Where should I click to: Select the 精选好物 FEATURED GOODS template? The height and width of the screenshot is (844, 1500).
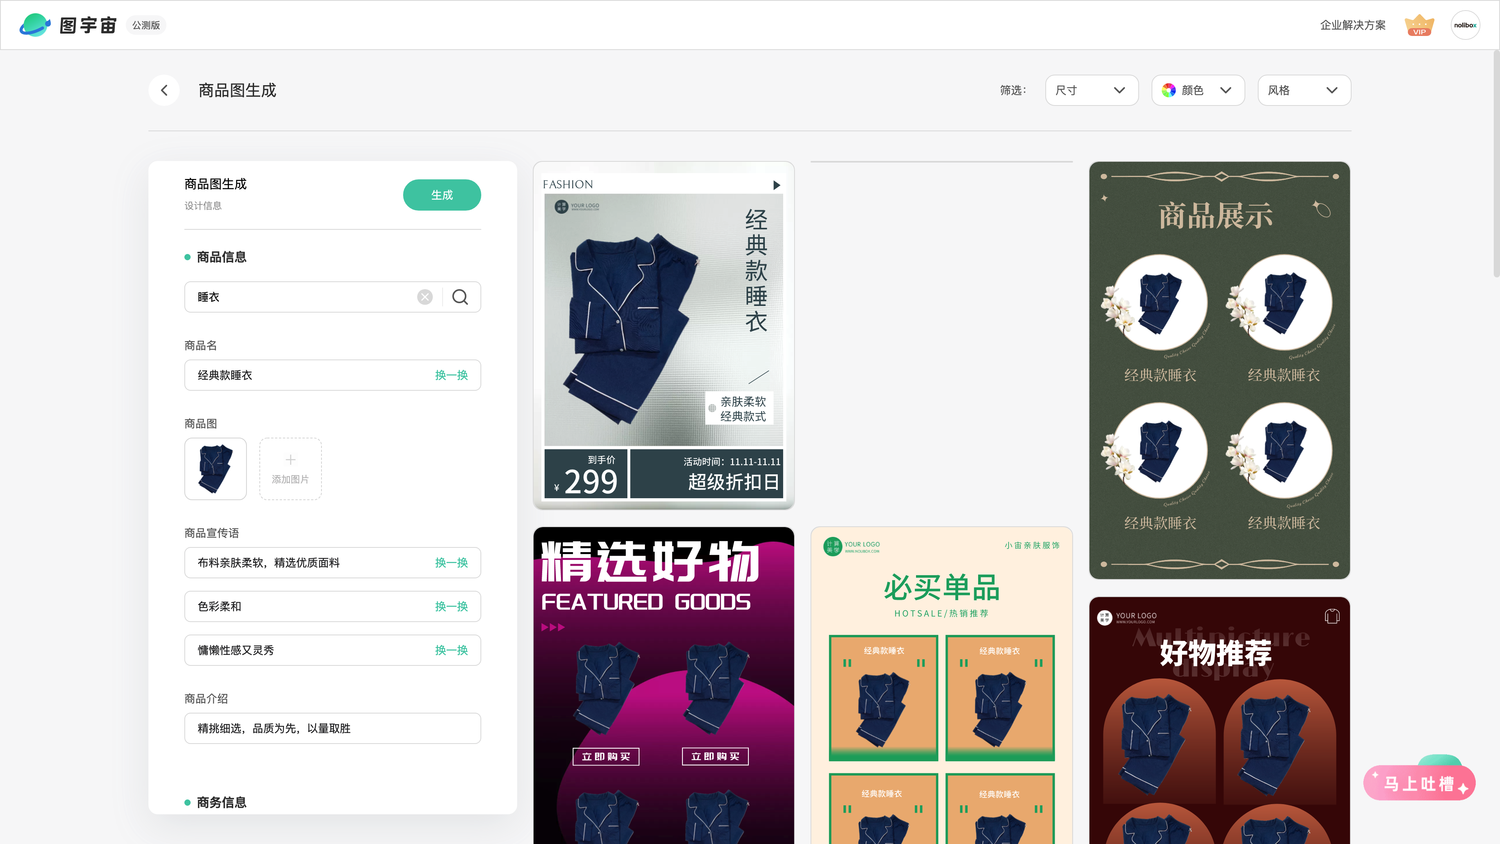click(x=664, y=685)
